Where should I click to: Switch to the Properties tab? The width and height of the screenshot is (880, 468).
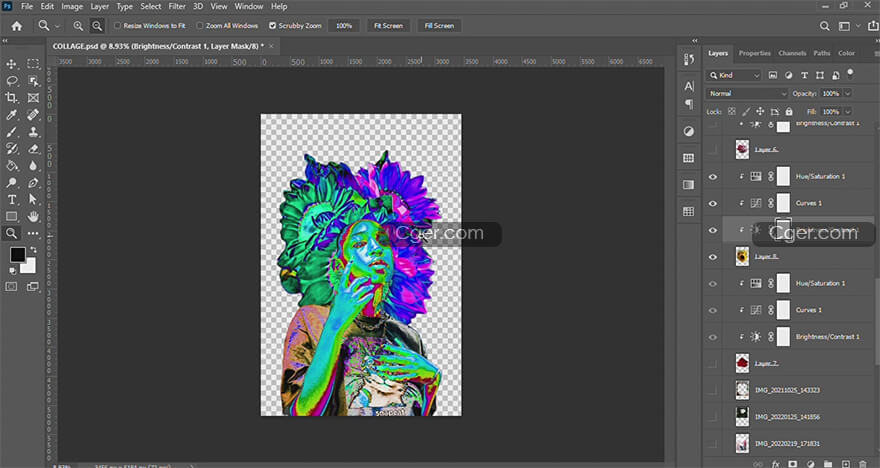[754, 53]
